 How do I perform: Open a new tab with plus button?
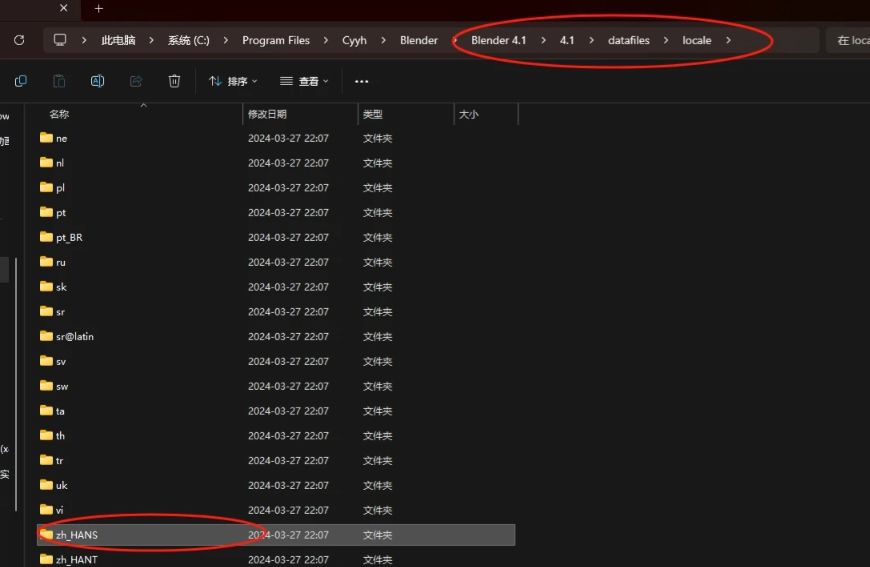tap(99, 8)
